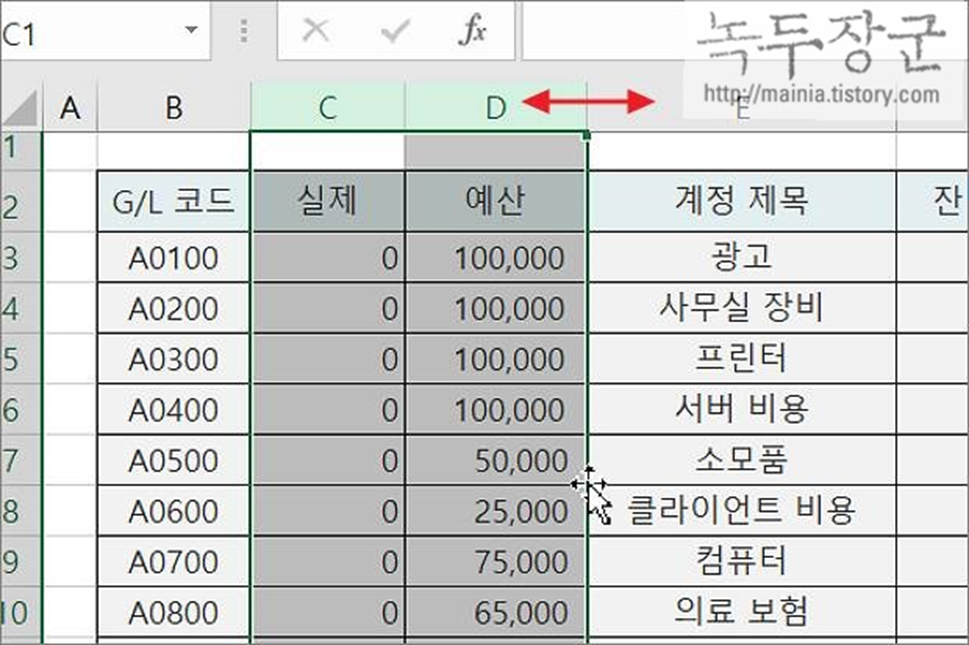Select row 9 header
The width and height of the screenshot is (969, 645).
click(x=20, y=562)
